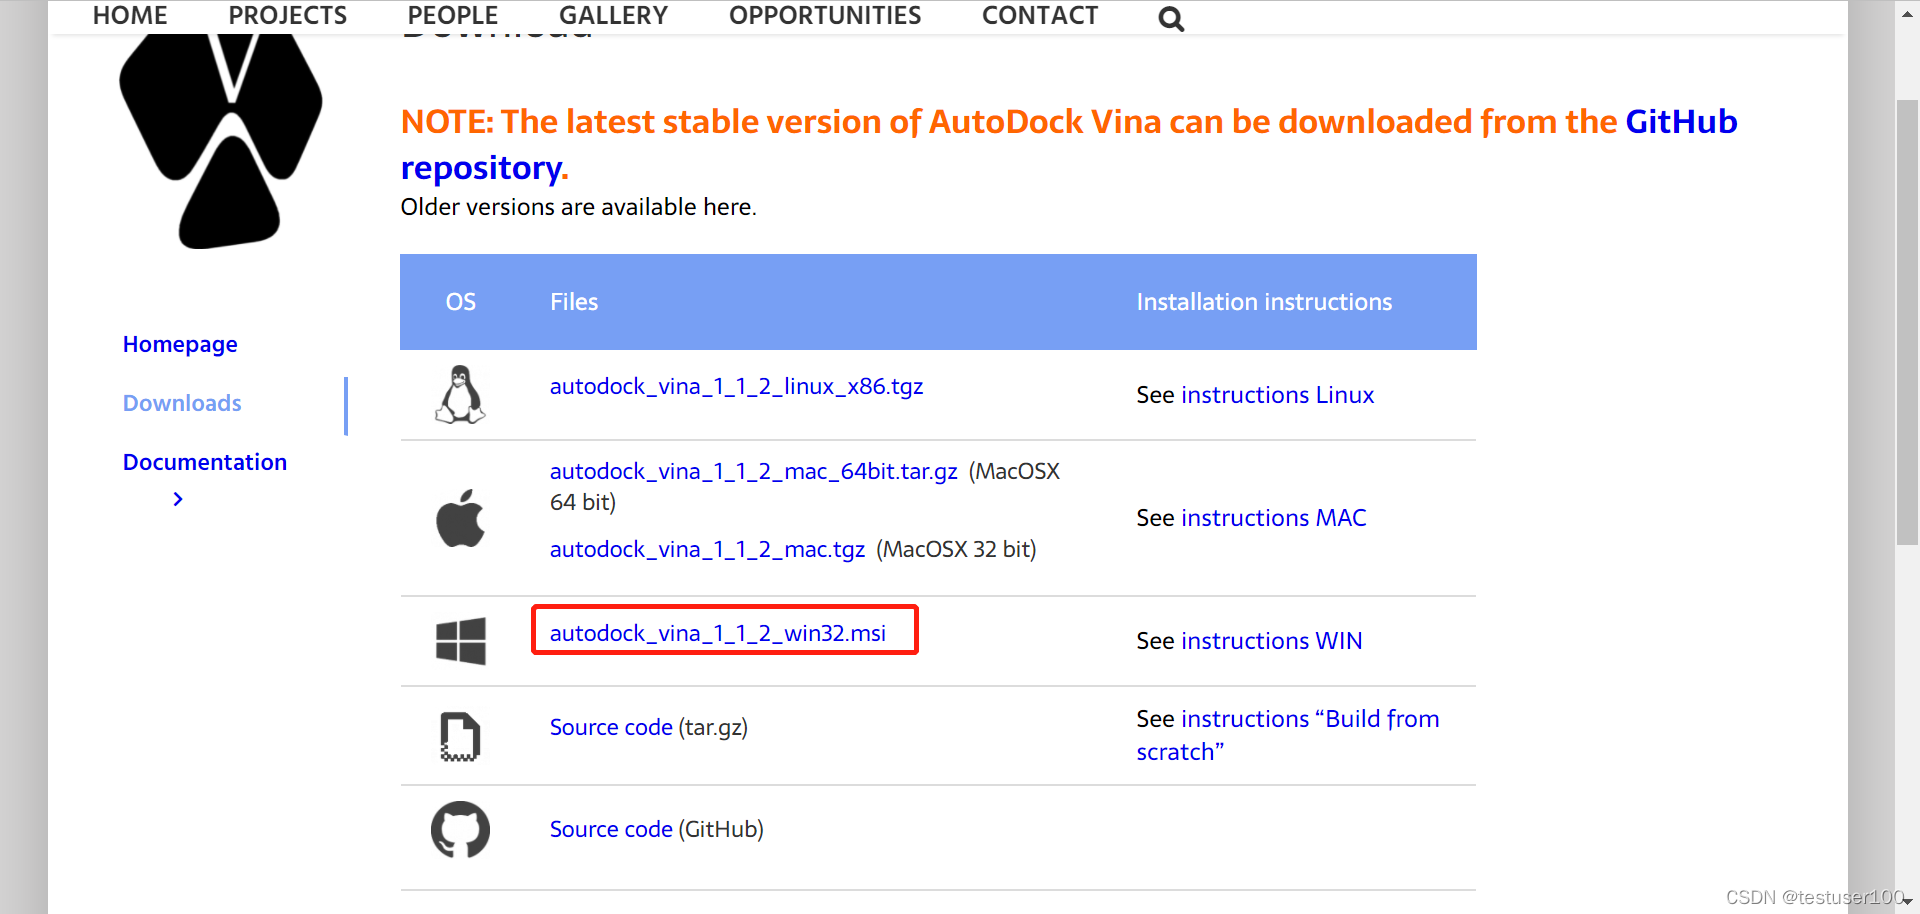Click the Installation instructions column header
Image resolution: width=1920 pixels, height=914 pixels.
click(1264, 302)
